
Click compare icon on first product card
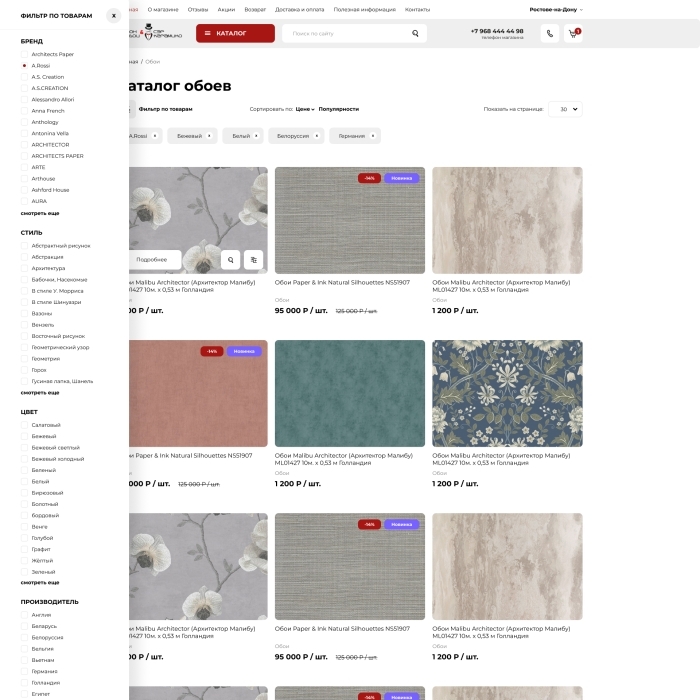point(254,260)
